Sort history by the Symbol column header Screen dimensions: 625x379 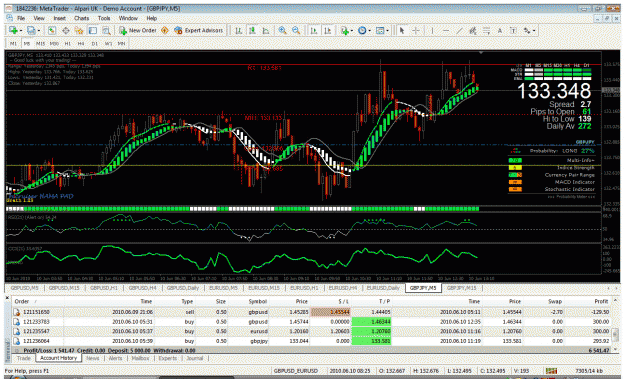click(x=257, y=301)
